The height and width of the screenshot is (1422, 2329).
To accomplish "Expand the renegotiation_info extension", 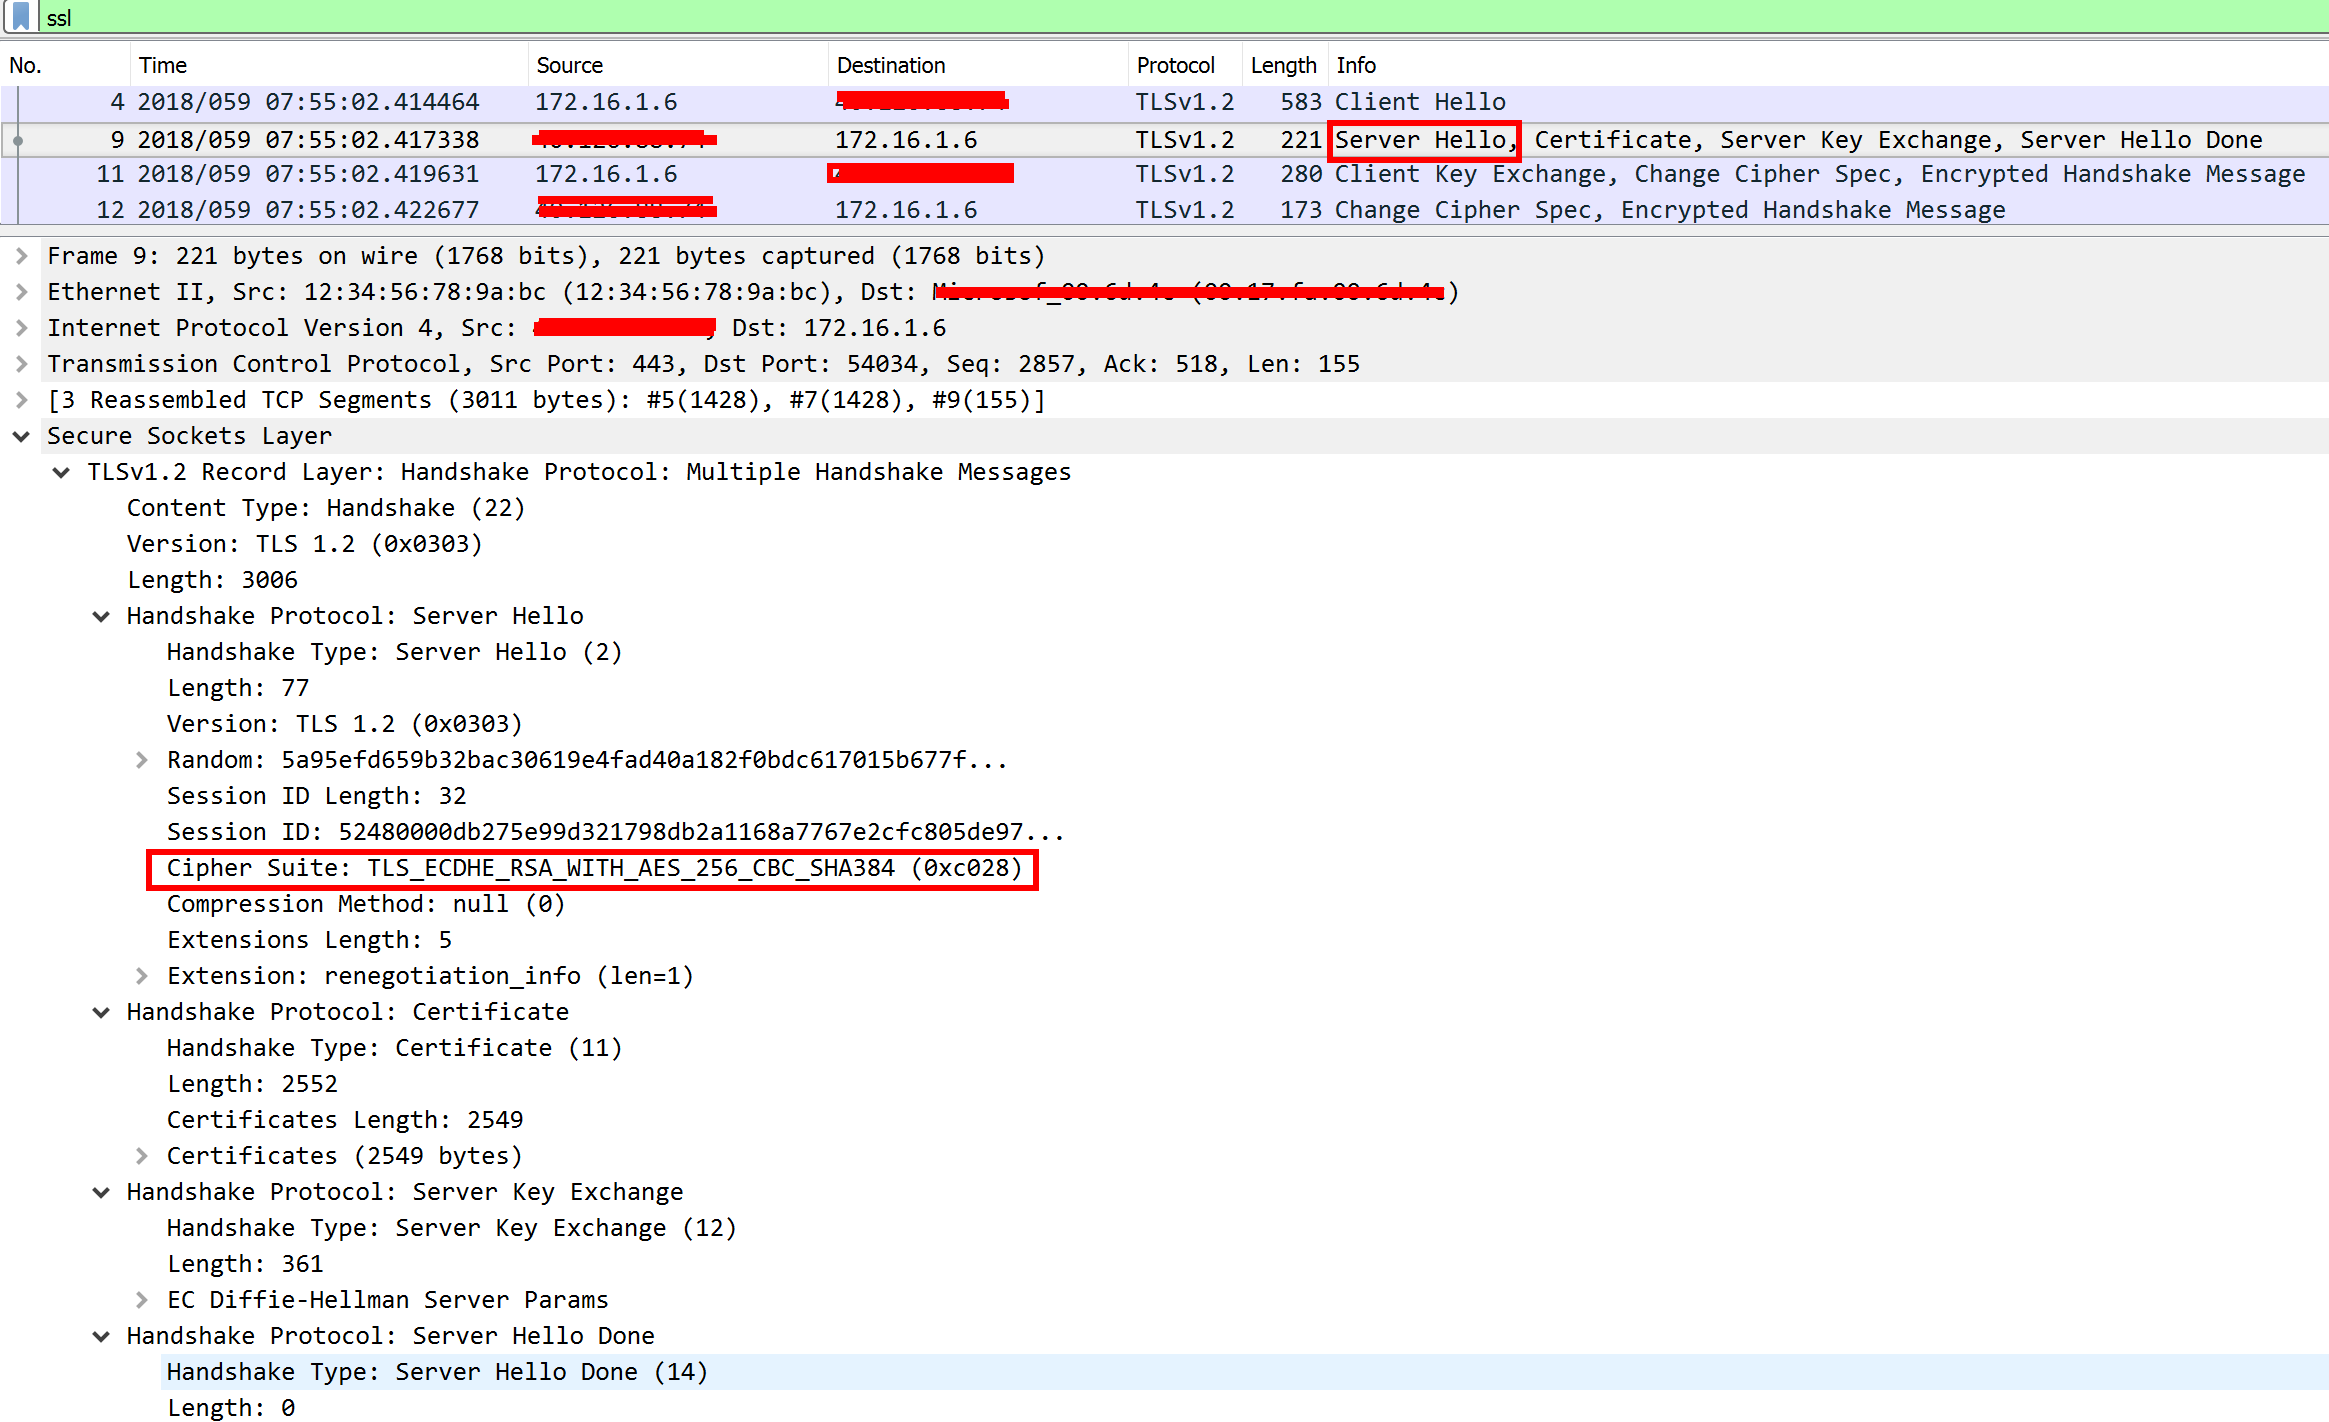I will 141,976.
